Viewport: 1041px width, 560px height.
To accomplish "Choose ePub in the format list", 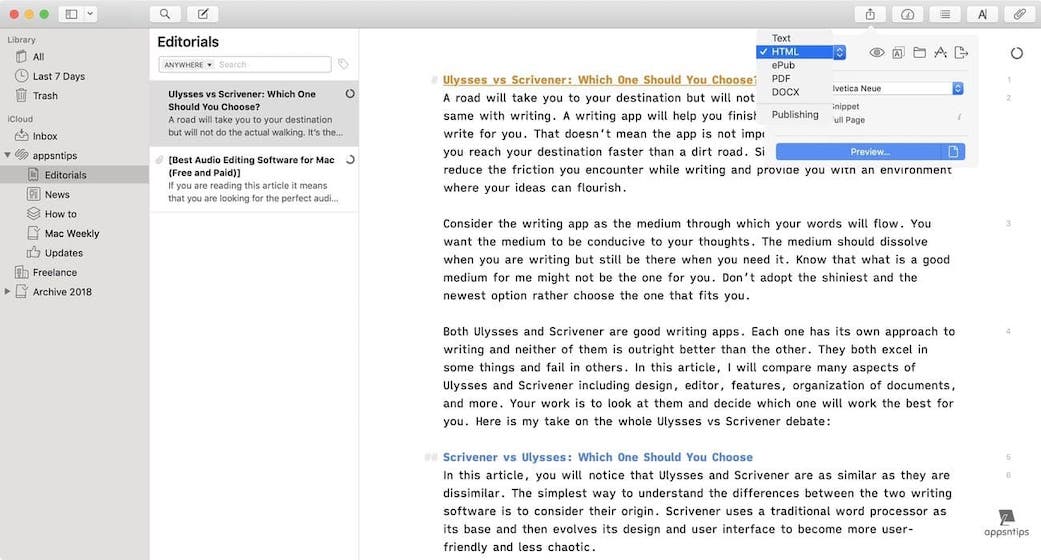I will click(x=784, y=65).
